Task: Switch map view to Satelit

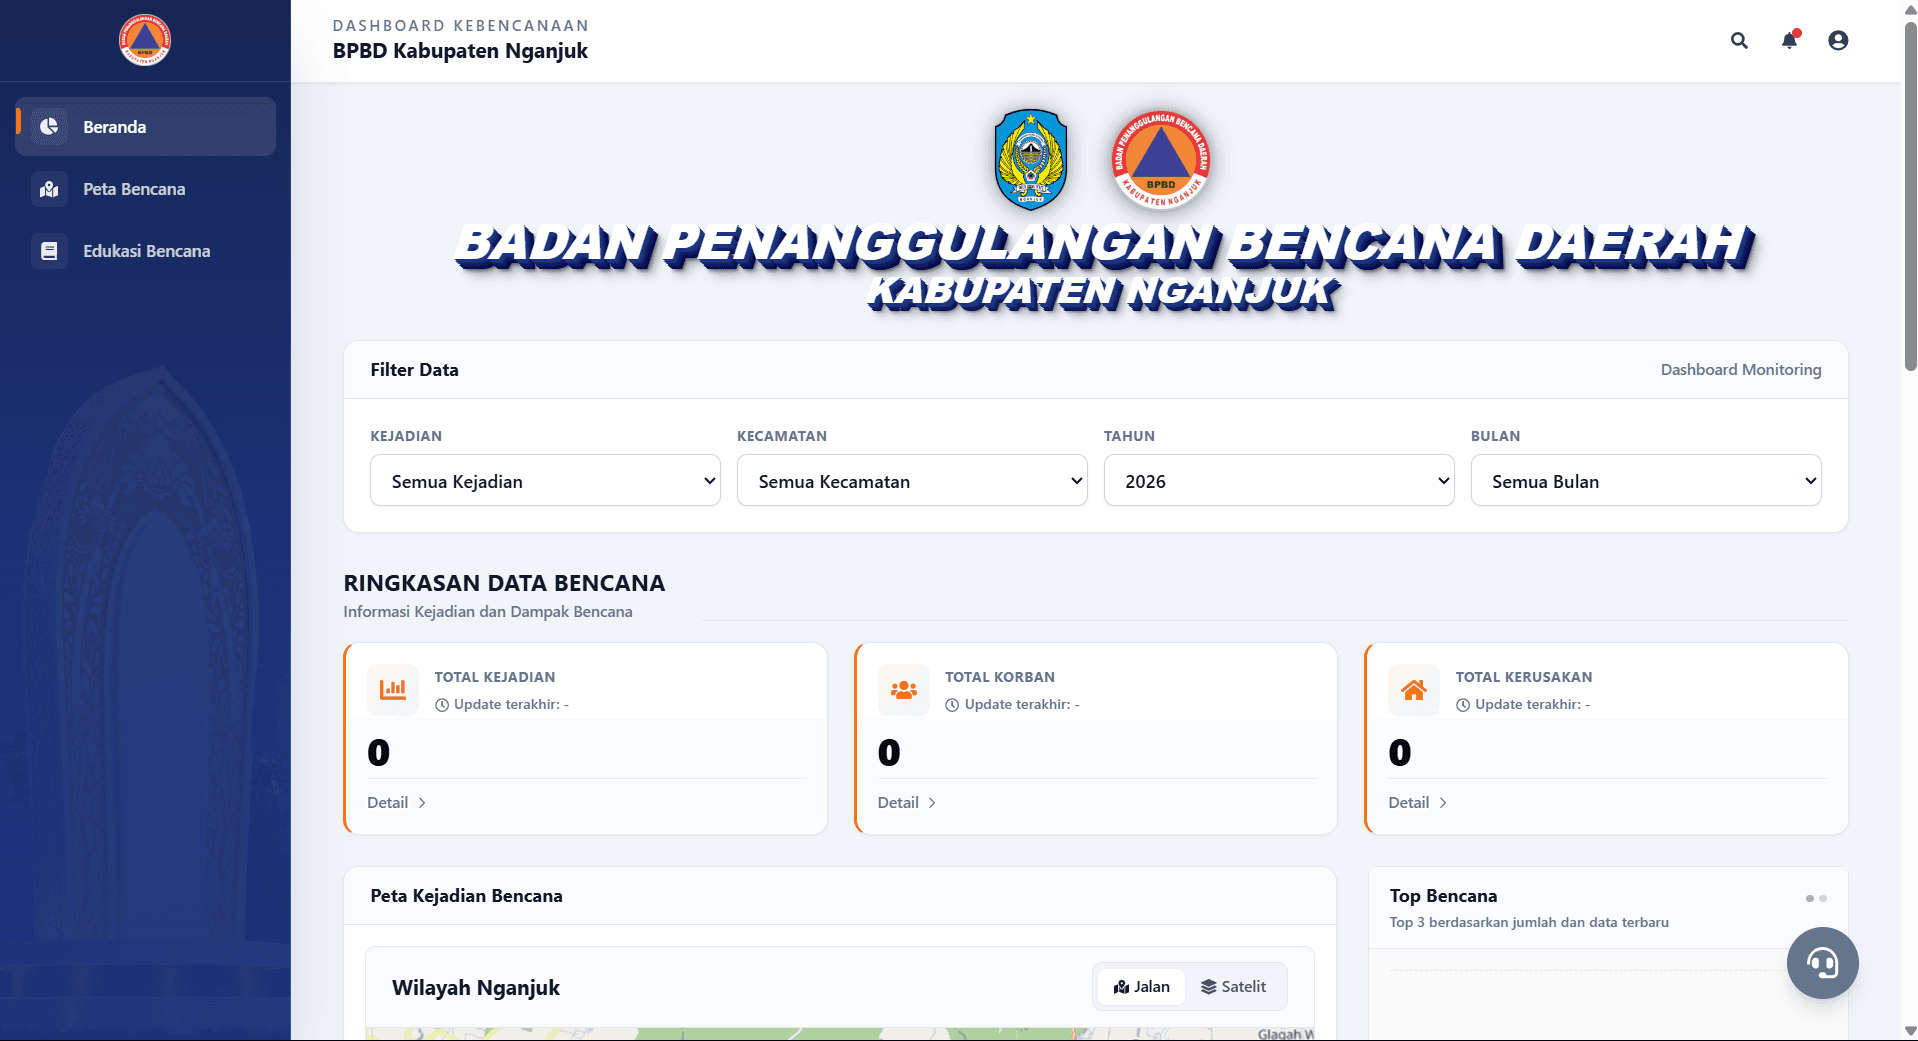Action: (x=1234, y=987)
